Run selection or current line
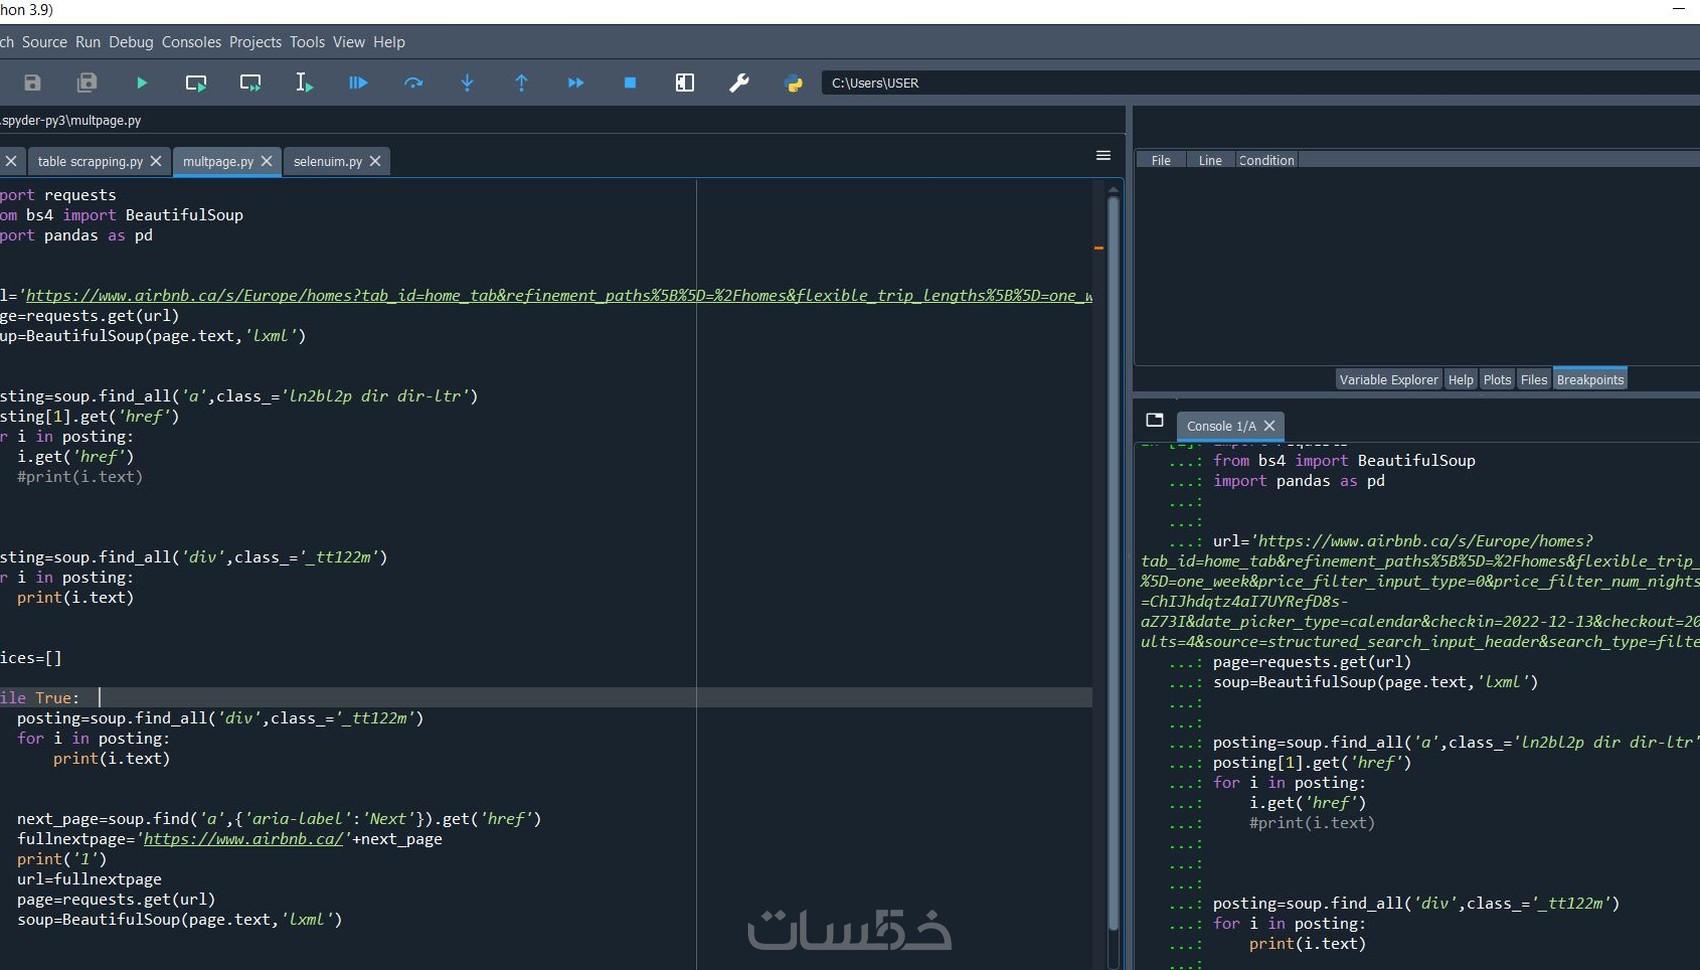The width and height of the screenshot is (1700, 970). tap(304, 83)
